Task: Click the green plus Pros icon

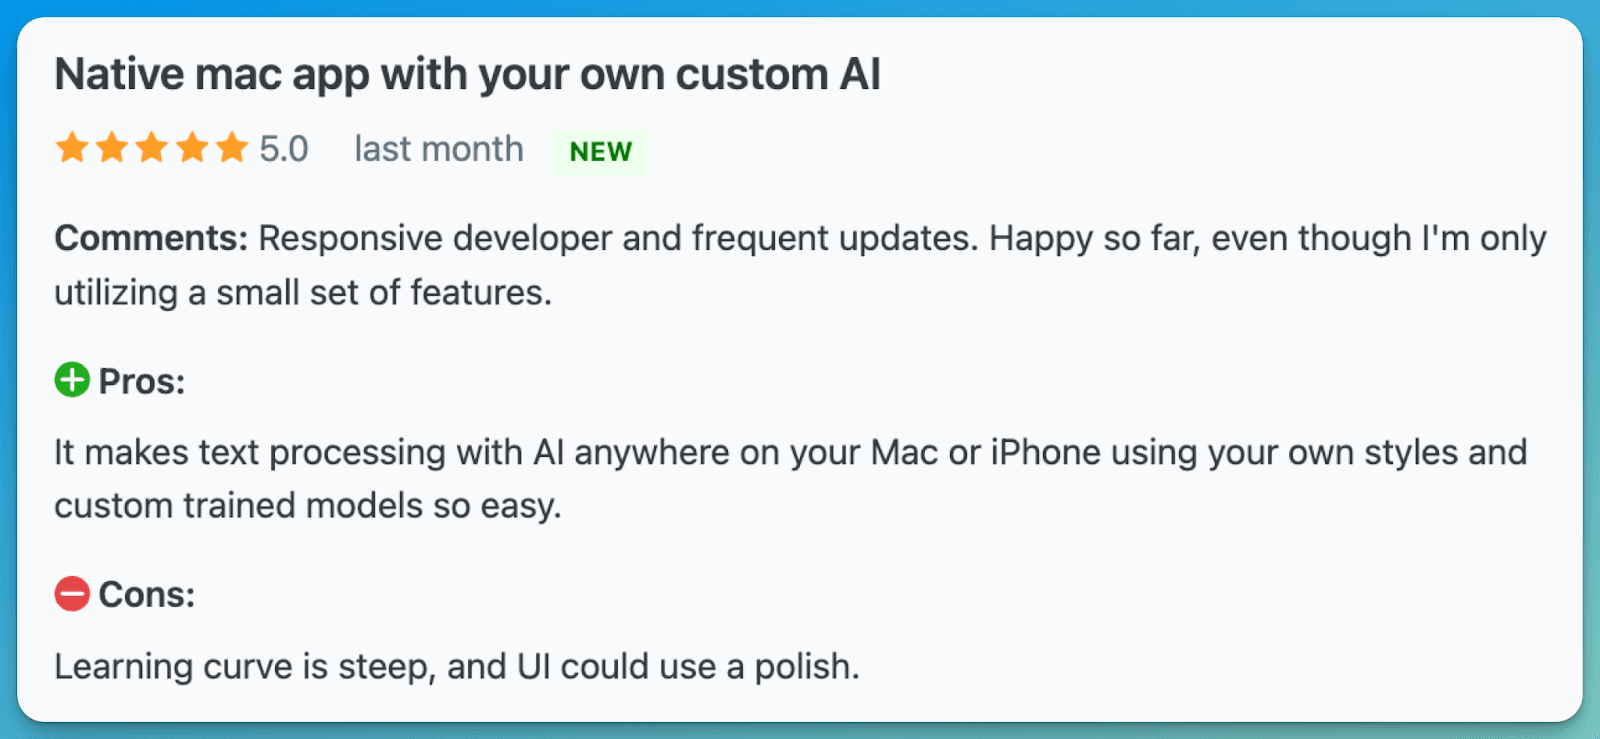Action: coord(72,380)
